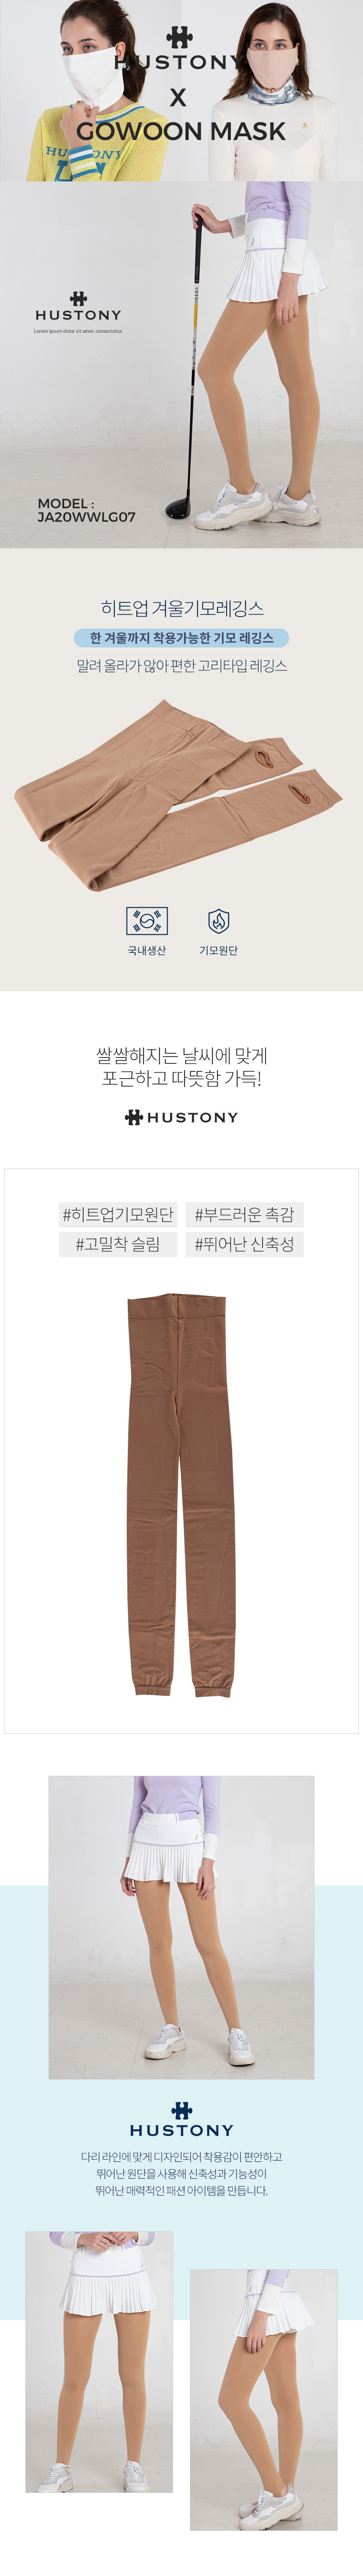Open the golf club model hero photo

[x=181, y=364]
